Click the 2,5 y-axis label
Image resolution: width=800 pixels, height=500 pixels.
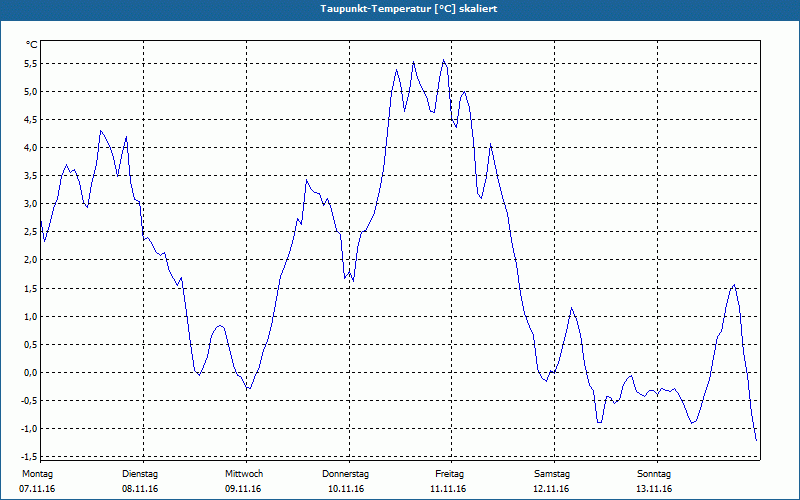[31, 232]
